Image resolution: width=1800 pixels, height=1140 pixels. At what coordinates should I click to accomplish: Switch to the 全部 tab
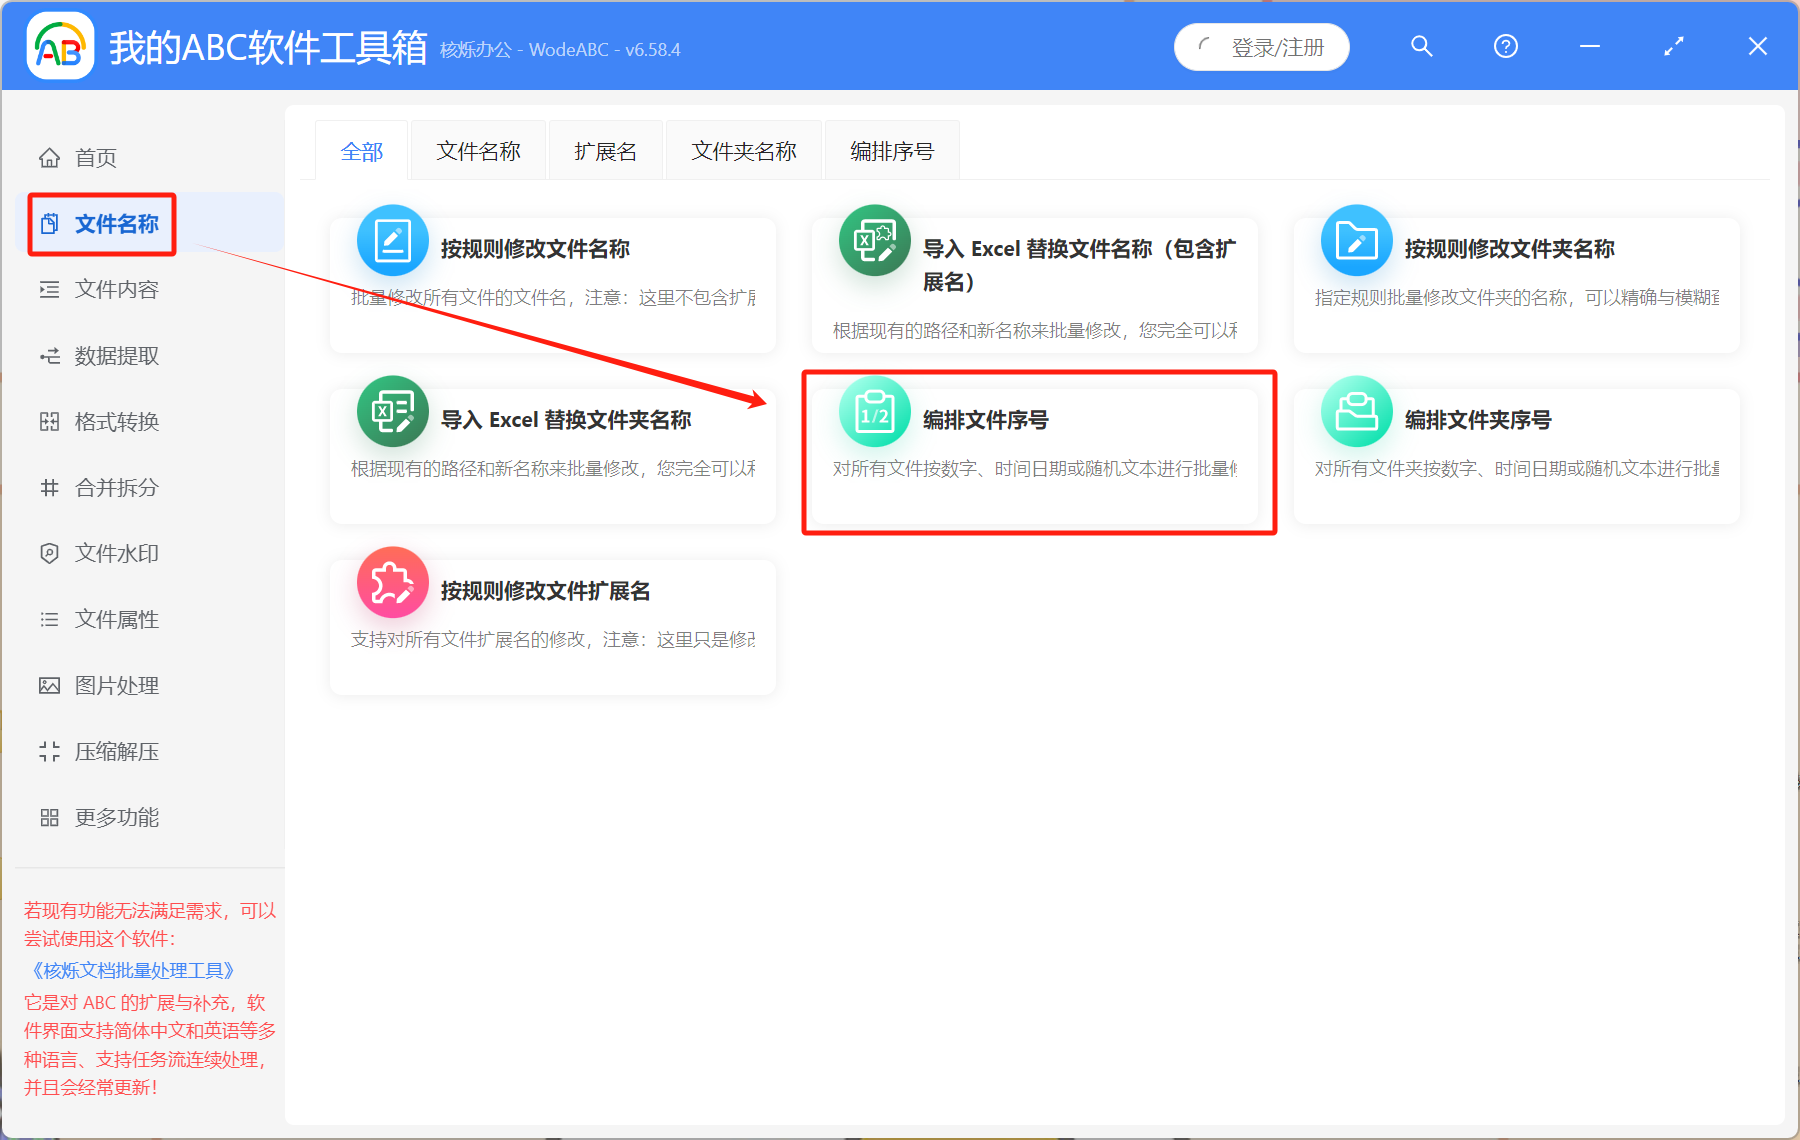[362, 150]
